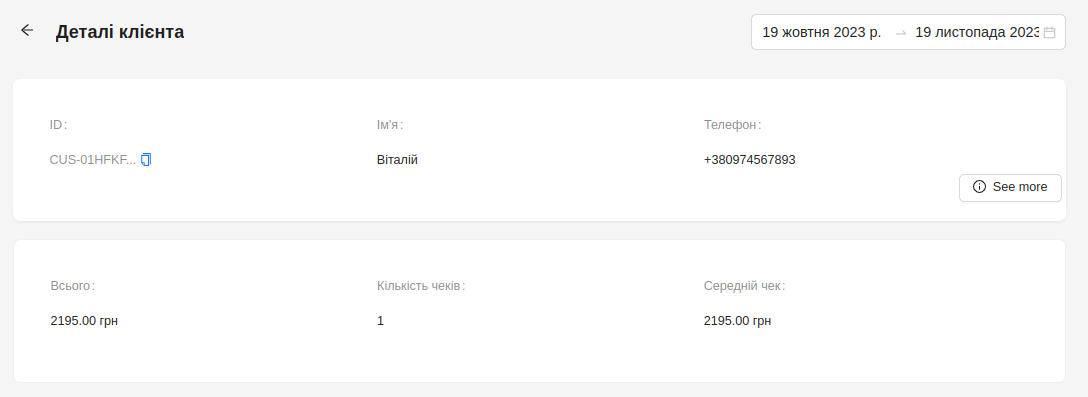Click the Телефон field label
This screenshot has height=397, width=1088.
click(732, 125)
